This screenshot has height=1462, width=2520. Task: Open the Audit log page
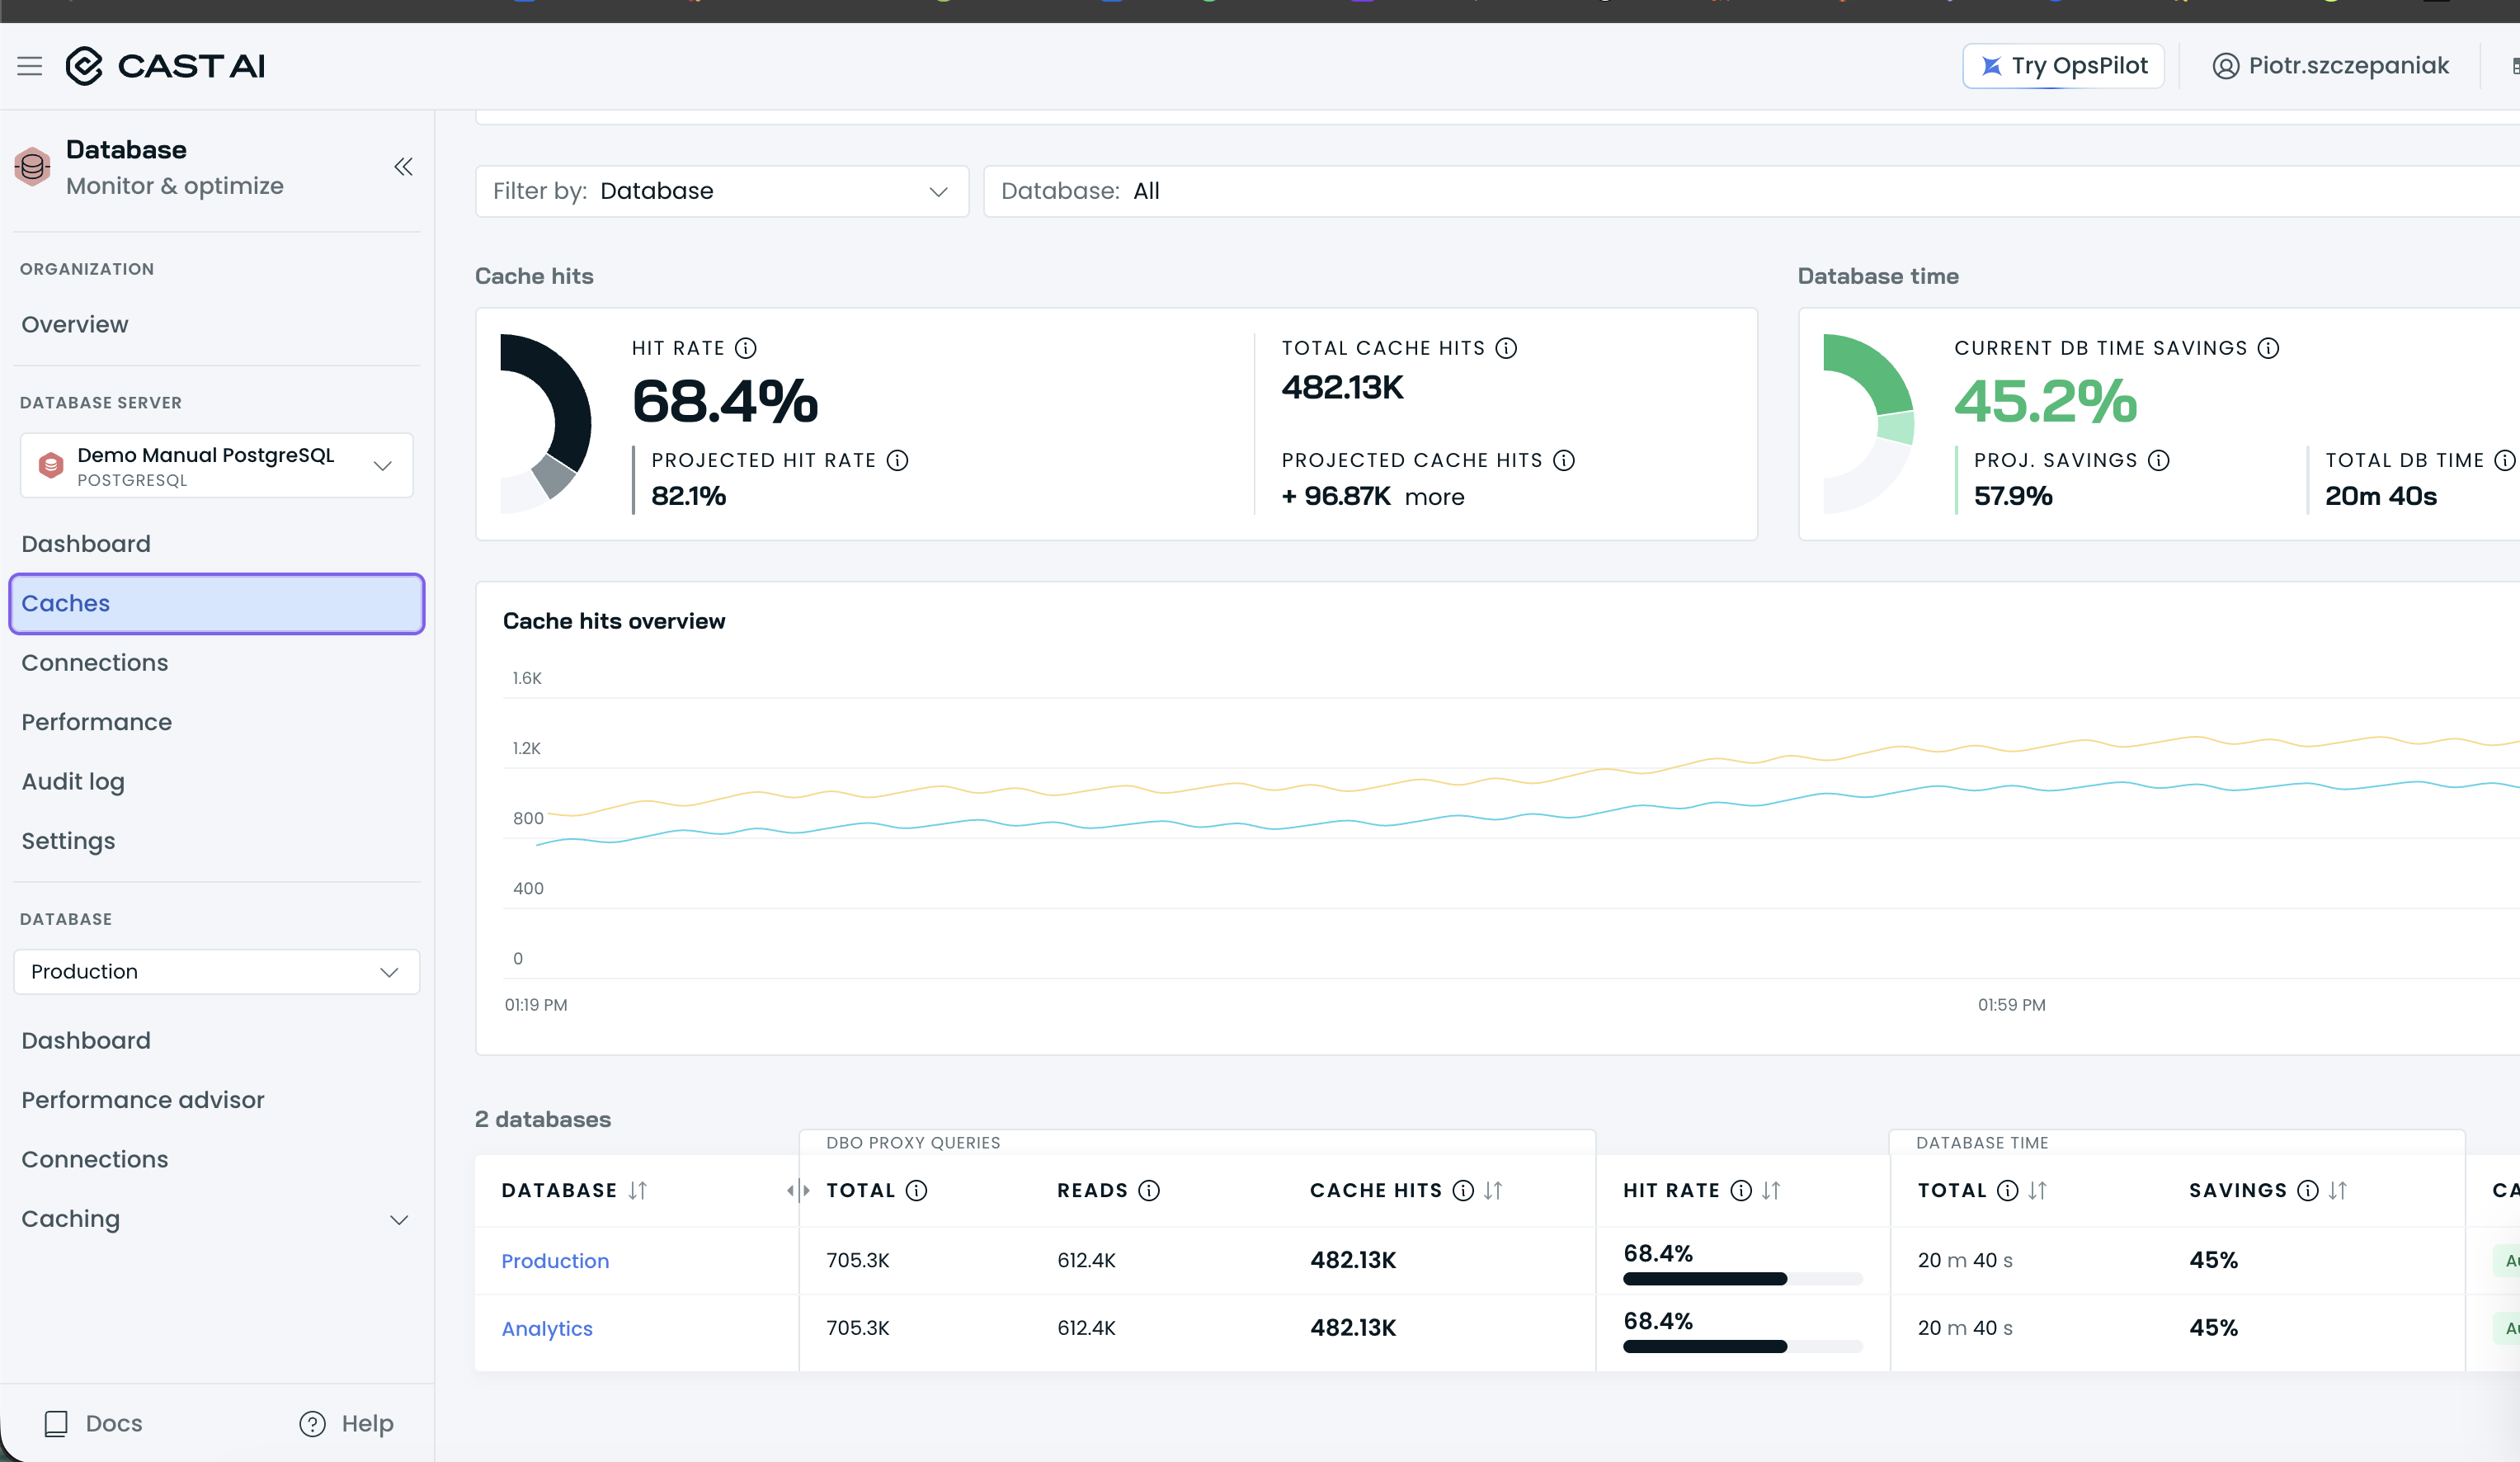(x=73, y=782)
